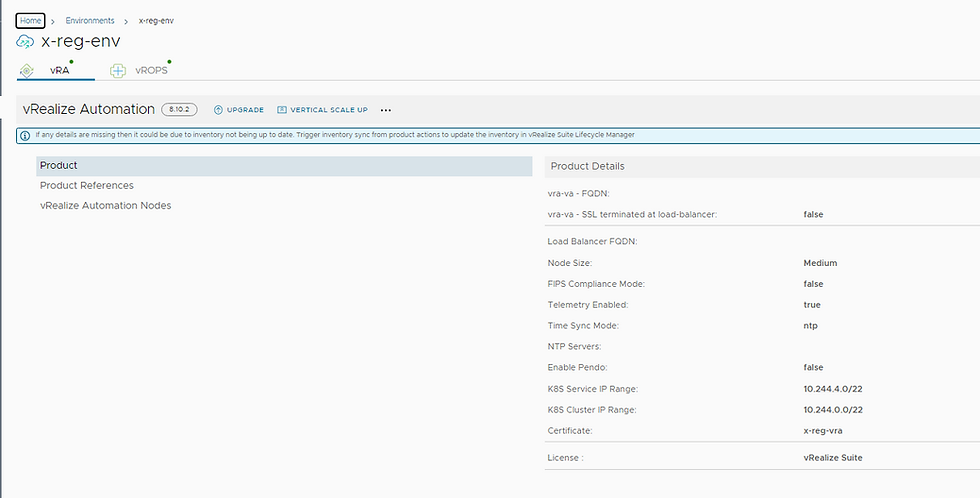Click the Telemetry Enabled value true

812,305
